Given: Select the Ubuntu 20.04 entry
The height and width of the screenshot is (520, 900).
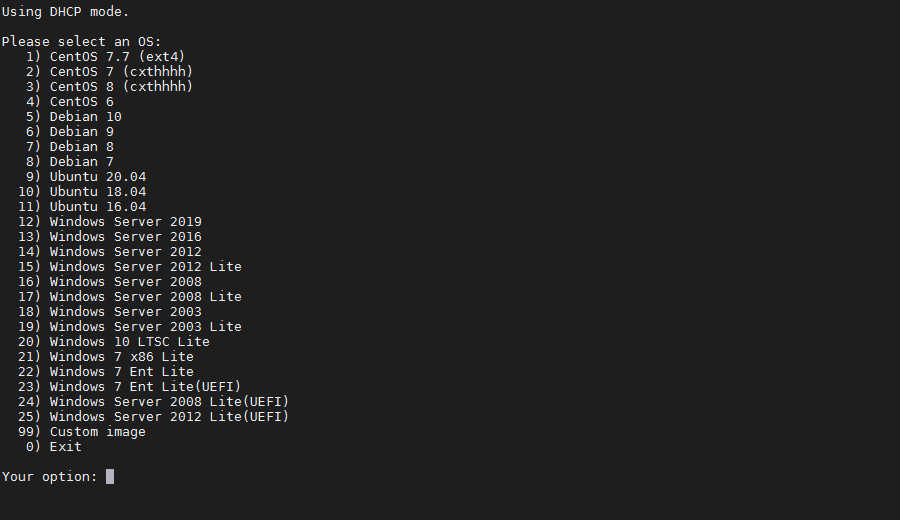Looking at the screenshot, I should 97,177.
